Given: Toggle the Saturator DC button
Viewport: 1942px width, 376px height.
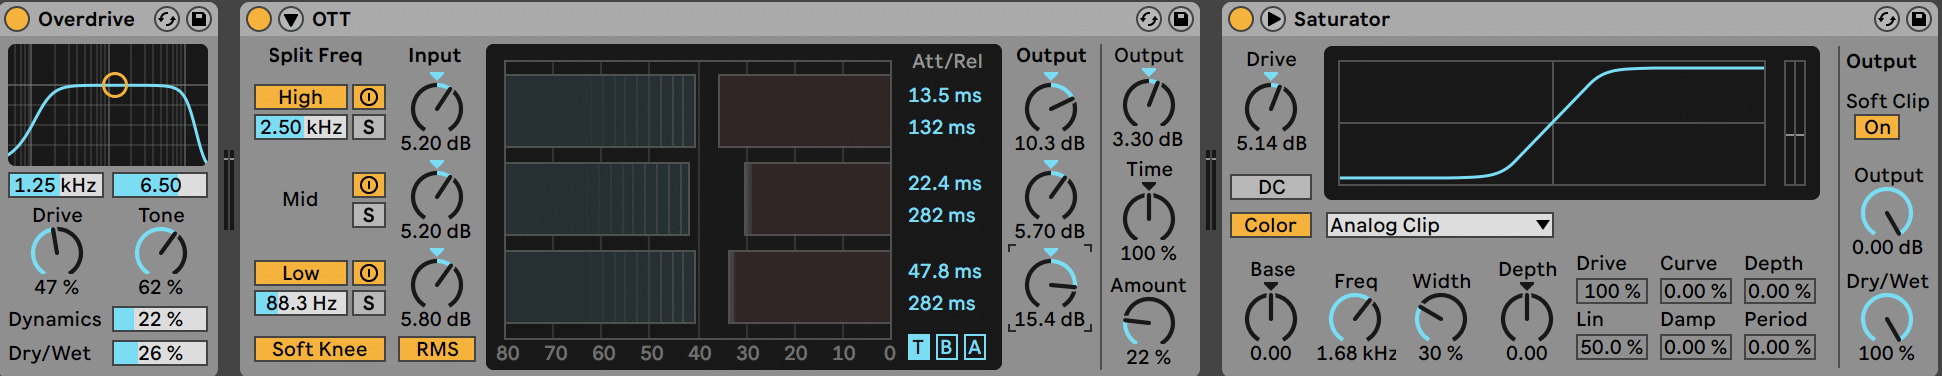Looking at the screenshot, I should pyautogui.click(x=1271, y=187).
